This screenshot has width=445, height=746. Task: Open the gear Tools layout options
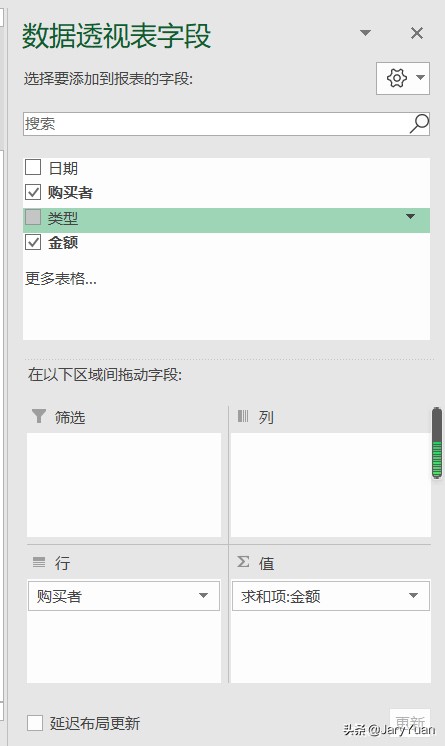coord(403,78)
